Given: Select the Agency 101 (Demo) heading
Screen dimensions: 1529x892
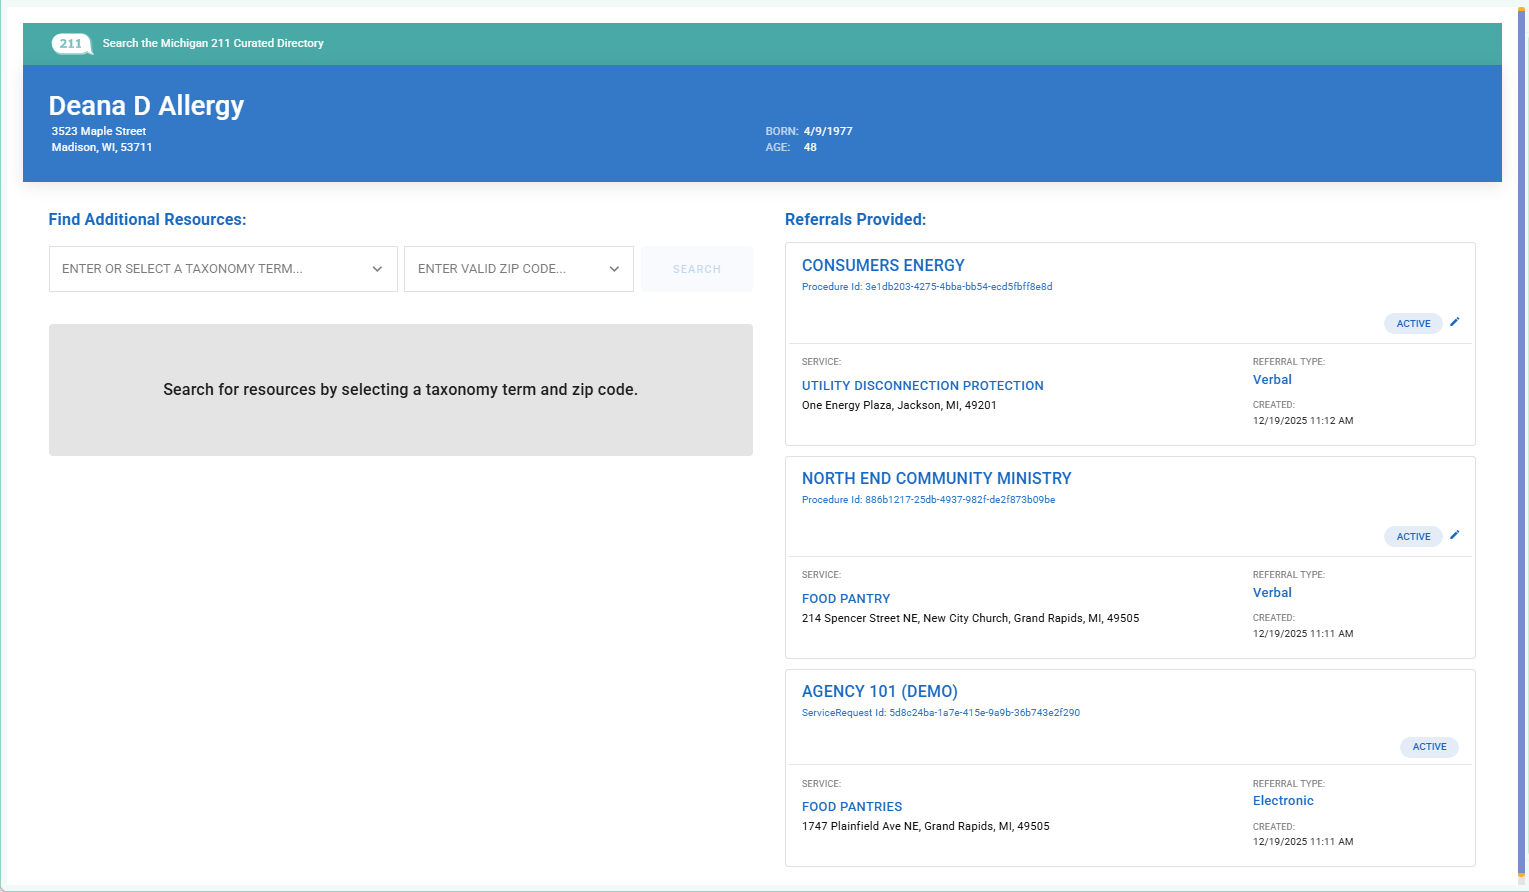Looking at the screenshot, I should [879, 691].
